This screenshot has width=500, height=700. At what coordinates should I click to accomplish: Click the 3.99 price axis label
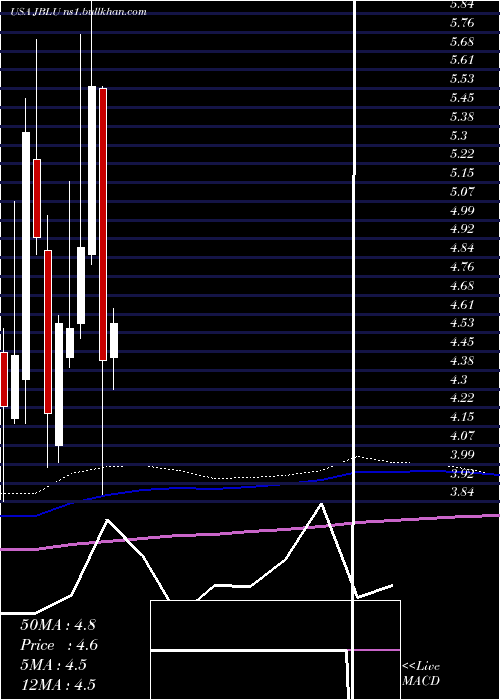(462, 455)
